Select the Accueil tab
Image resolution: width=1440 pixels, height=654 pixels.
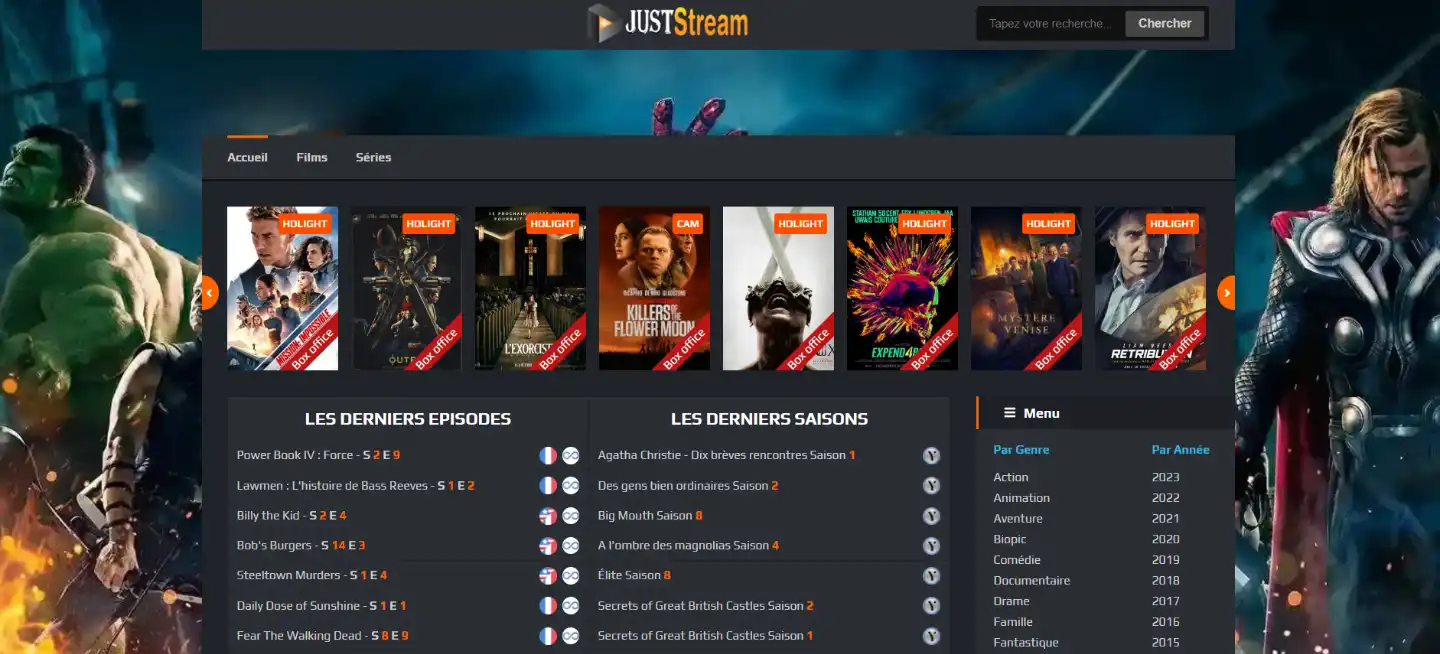pyautogui.click(x=247, y=157)
